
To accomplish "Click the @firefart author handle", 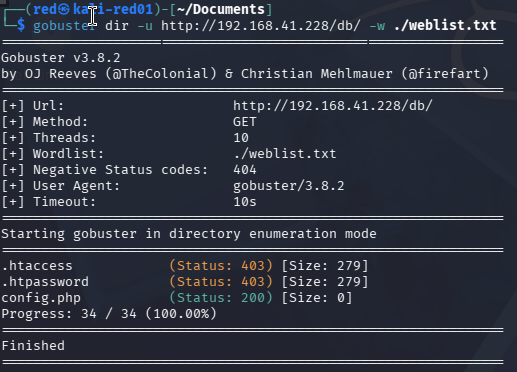I will pyautogui.click(x=445, y=74).
